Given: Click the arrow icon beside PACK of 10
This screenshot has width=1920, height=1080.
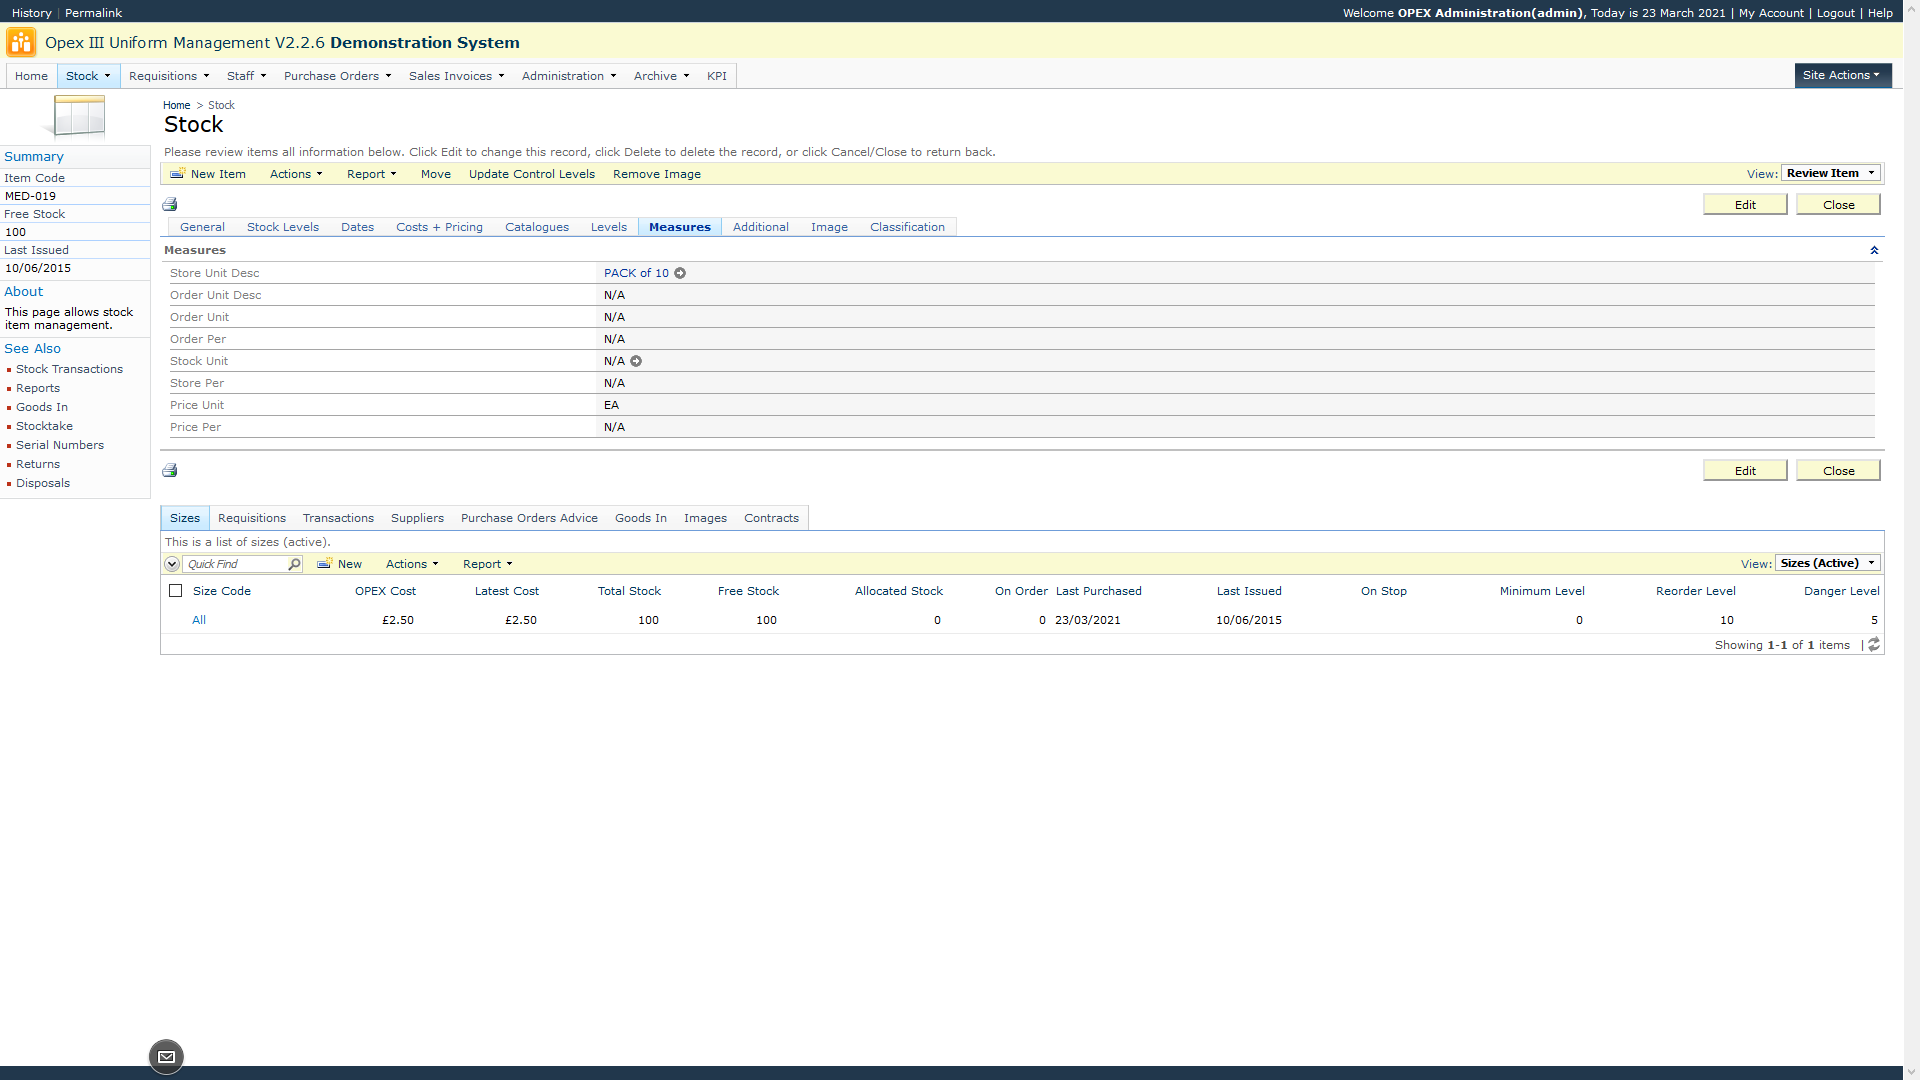Looking at the screenshot, I should point(680,273).
